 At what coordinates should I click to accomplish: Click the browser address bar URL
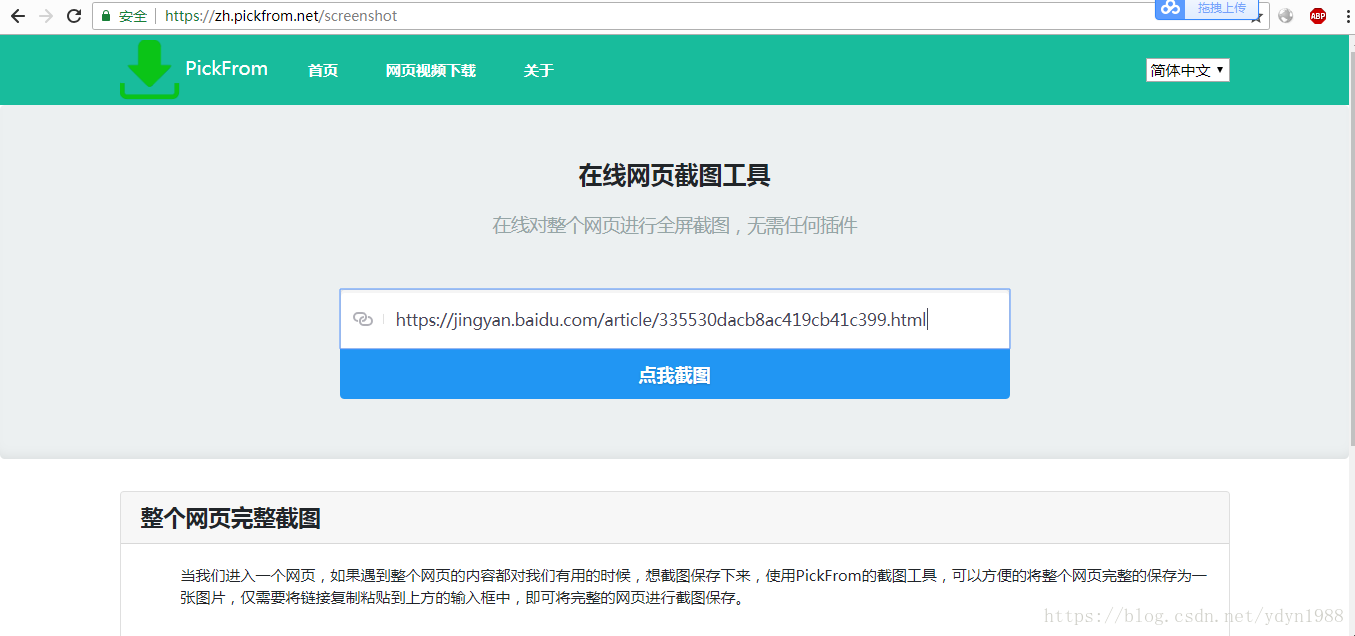281,16
